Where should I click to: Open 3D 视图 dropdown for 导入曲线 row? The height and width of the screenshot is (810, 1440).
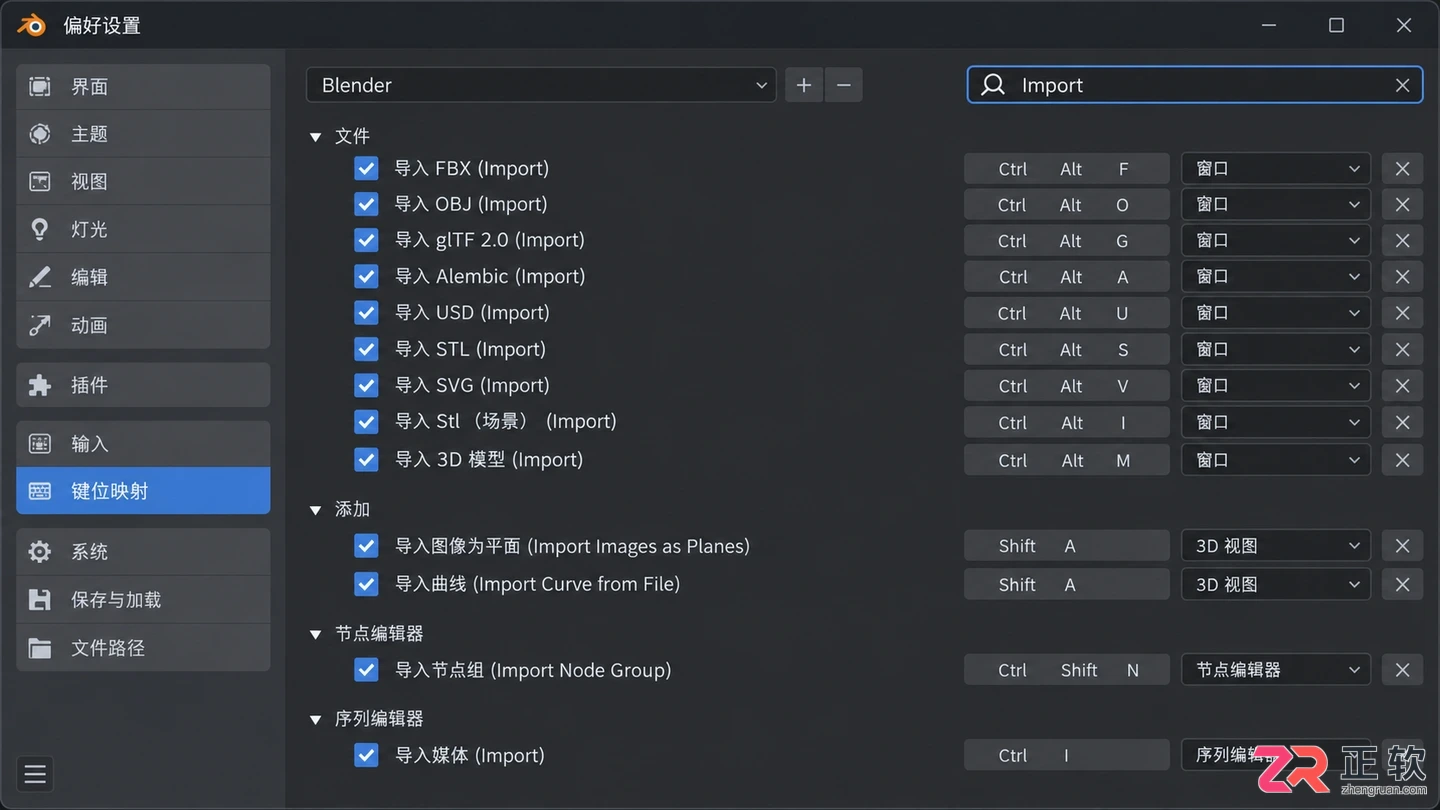1276,584
